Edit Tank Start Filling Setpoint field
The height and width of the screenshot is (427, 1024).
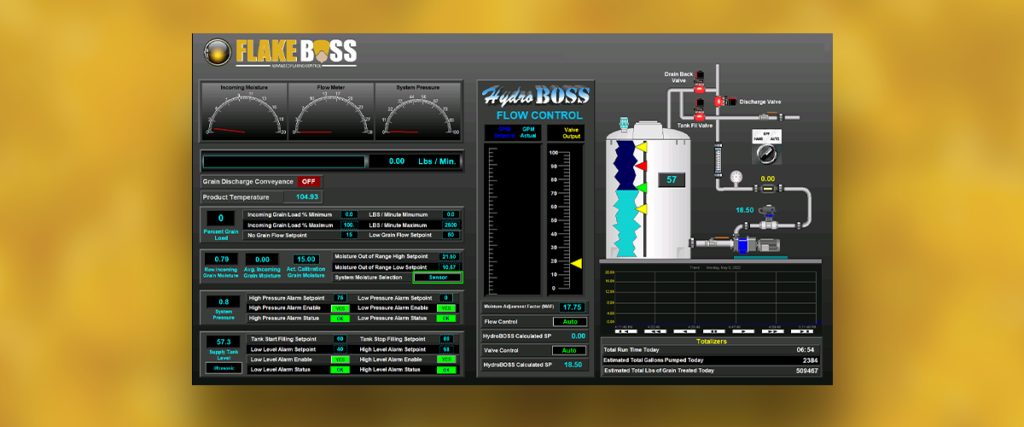click(x=340, y=340)
